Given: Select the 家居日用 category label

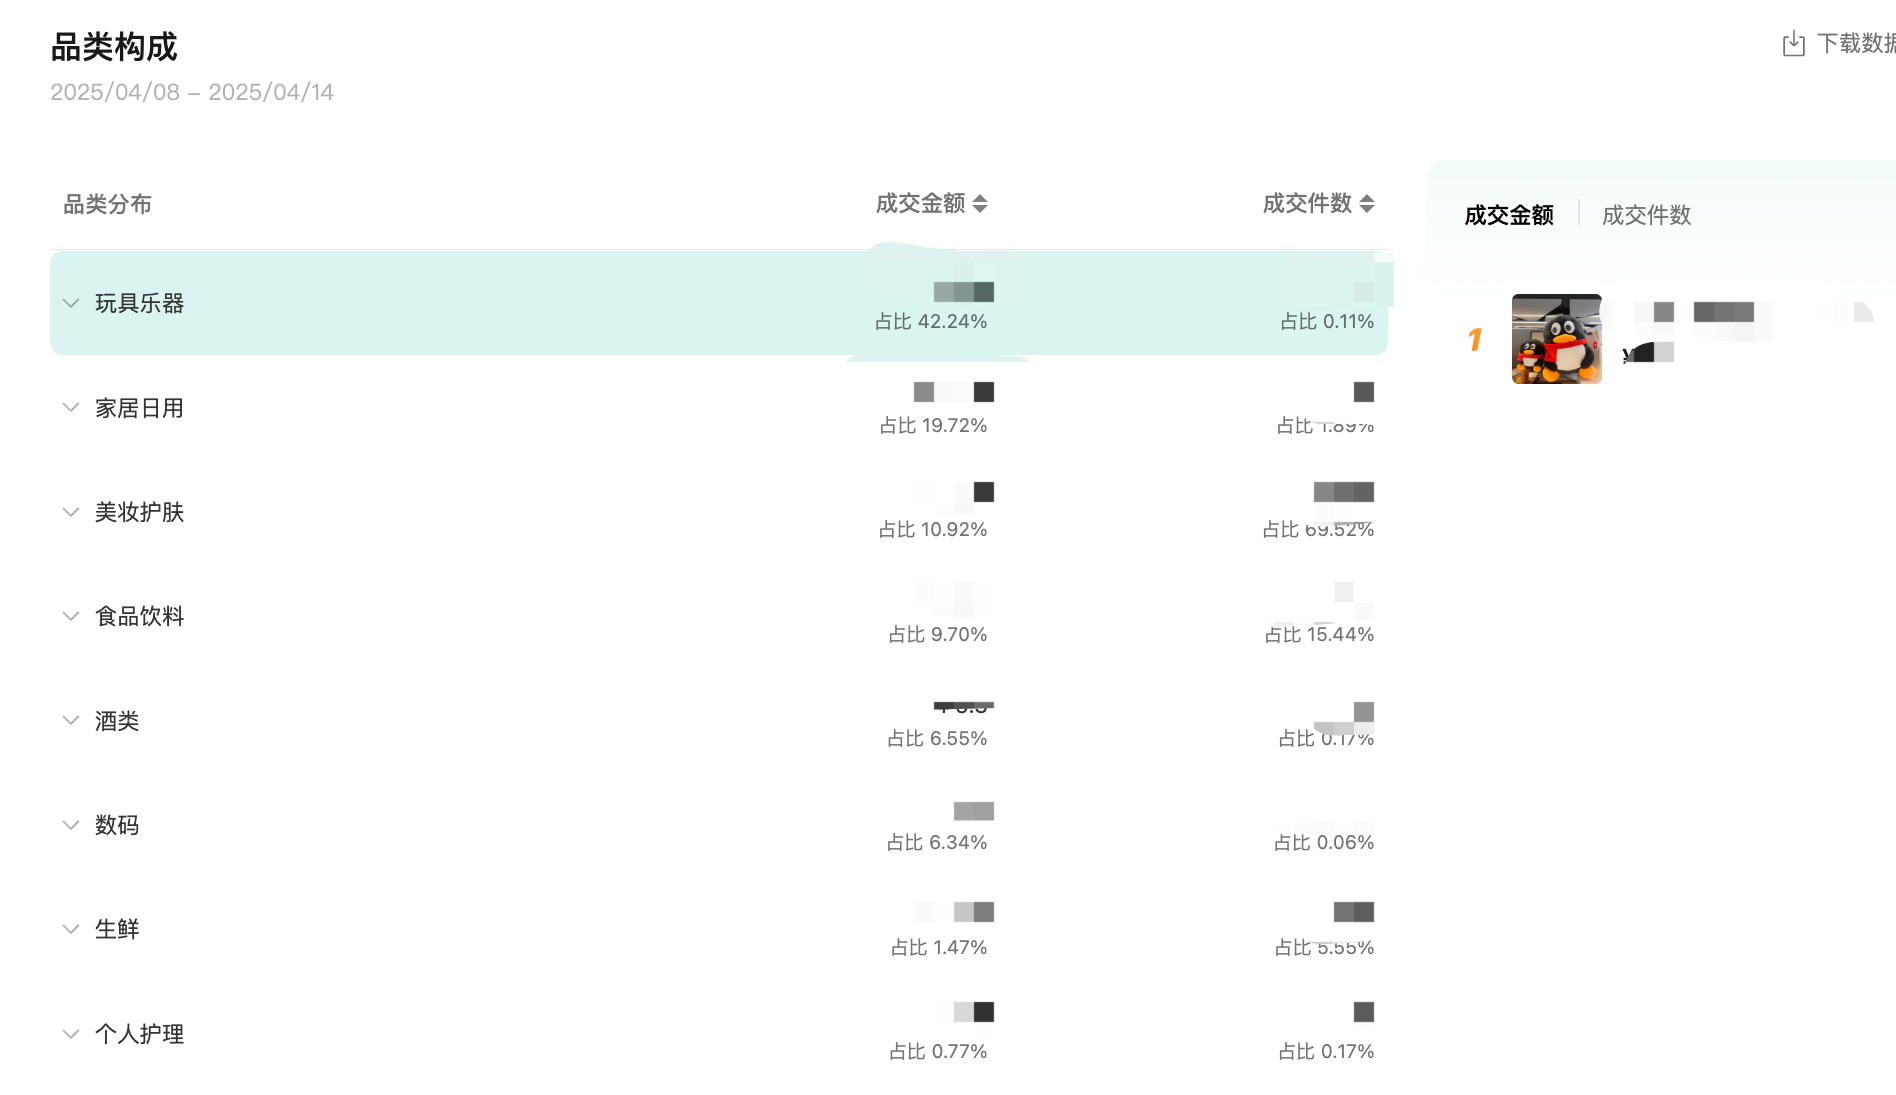Looking at the screenshot, I should pos(139,408).
